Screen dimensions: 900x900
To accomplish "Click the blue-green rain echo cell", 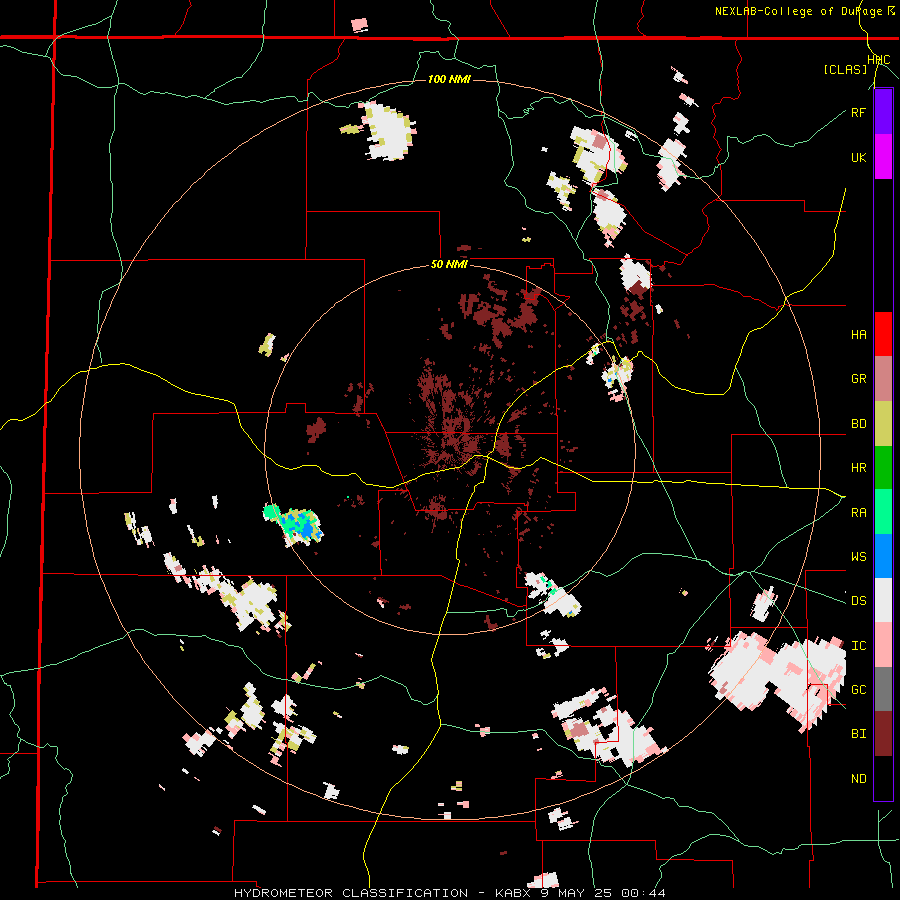I will point(294,523).
